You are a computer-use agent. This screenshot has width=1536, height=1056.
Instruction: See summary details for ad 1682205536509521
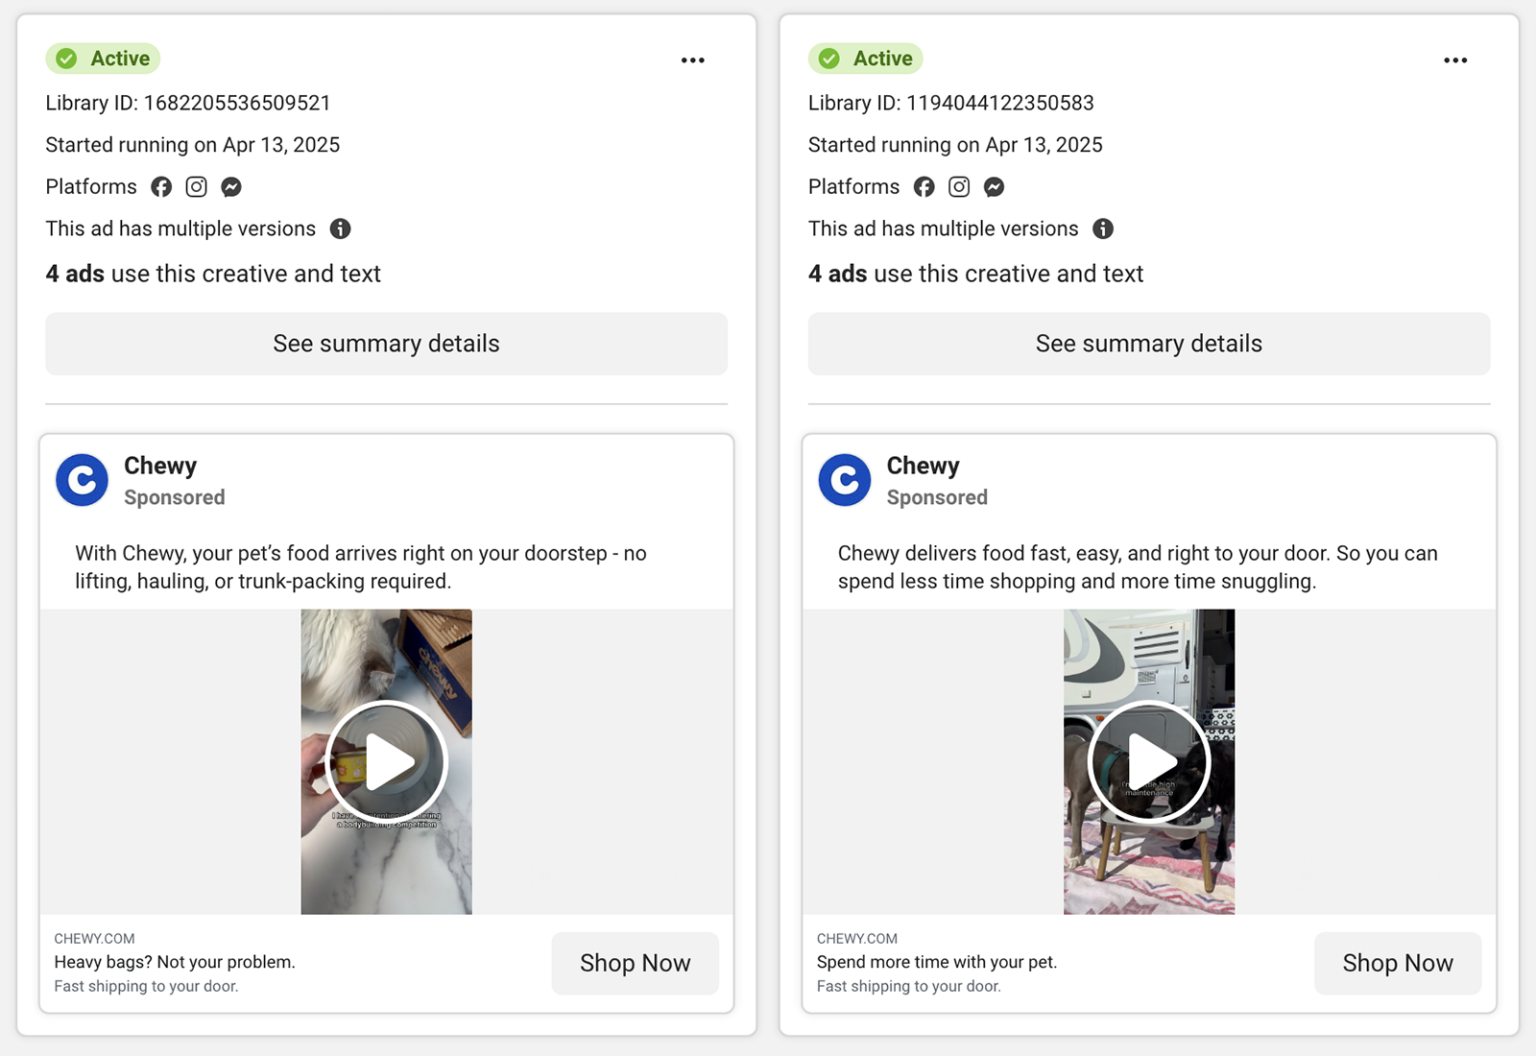(386, 344)
